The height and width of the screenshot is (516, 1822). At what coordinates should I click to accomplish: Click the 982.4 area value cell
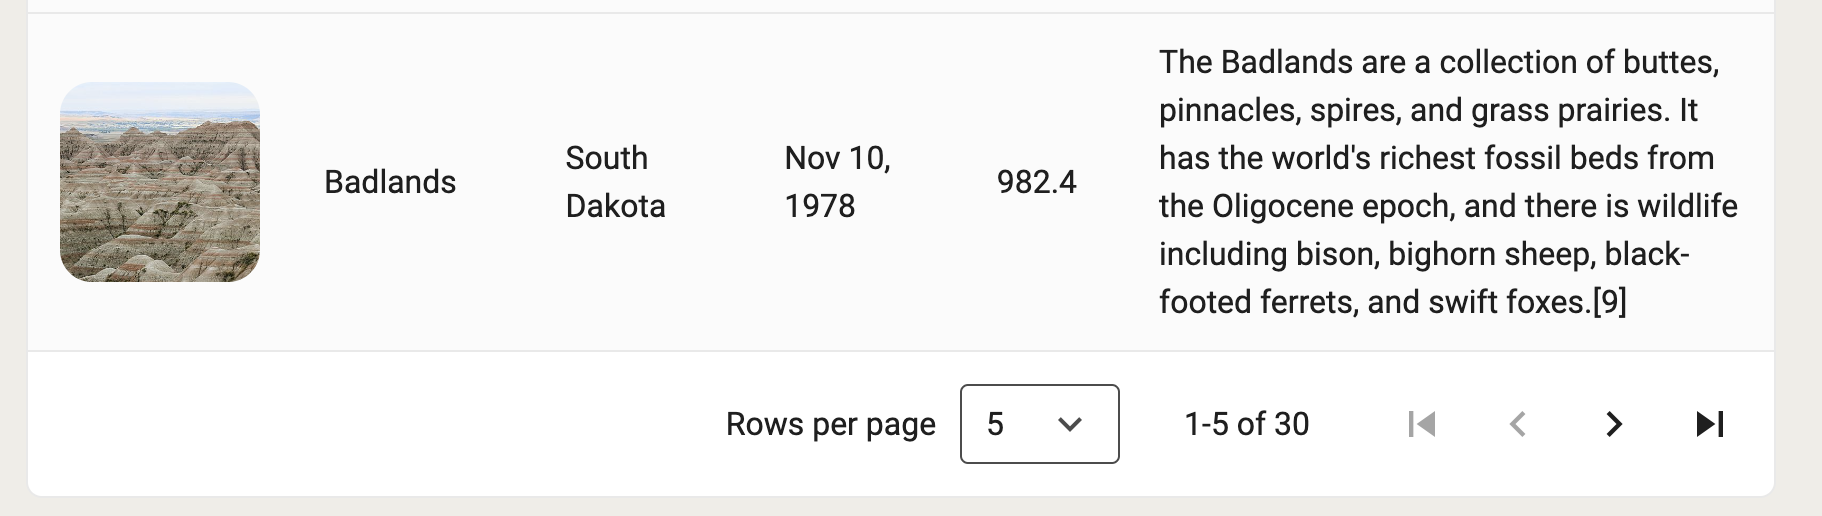click(x=1036, y=182)
